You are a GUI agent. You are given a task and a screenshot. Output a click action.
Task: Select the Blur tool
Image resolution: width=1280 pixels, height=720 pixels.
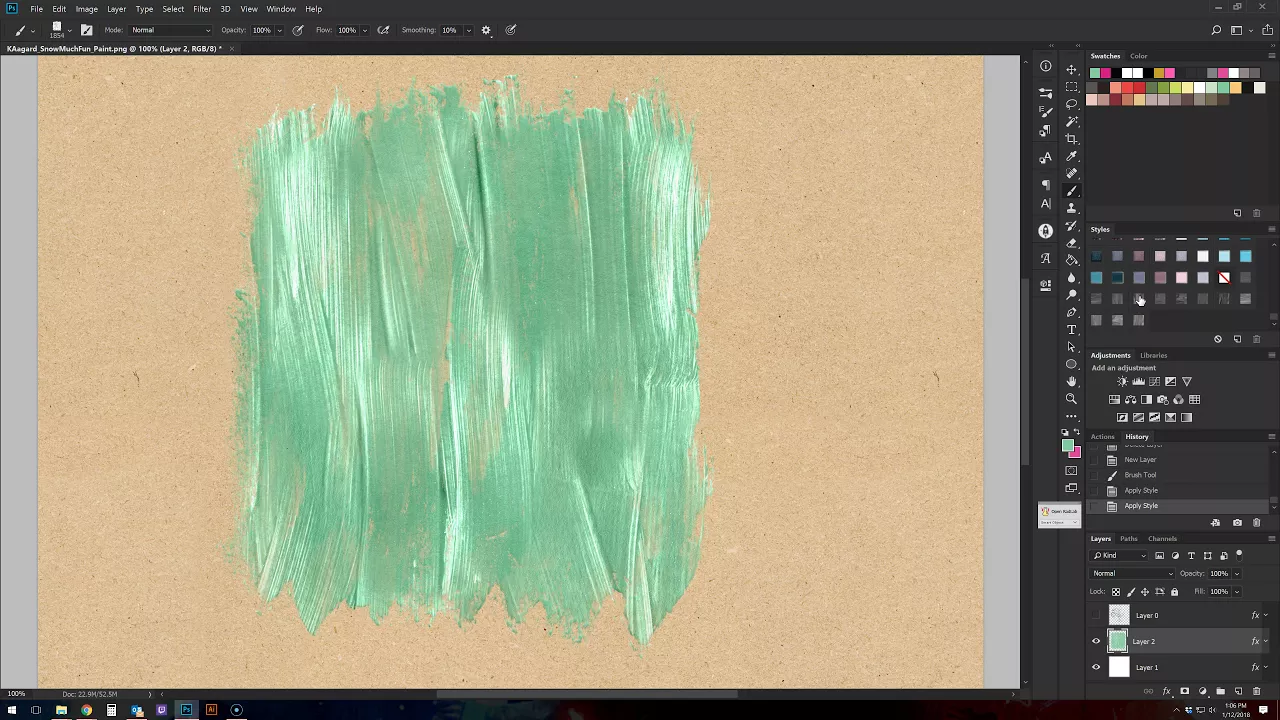pos(1071,277)
